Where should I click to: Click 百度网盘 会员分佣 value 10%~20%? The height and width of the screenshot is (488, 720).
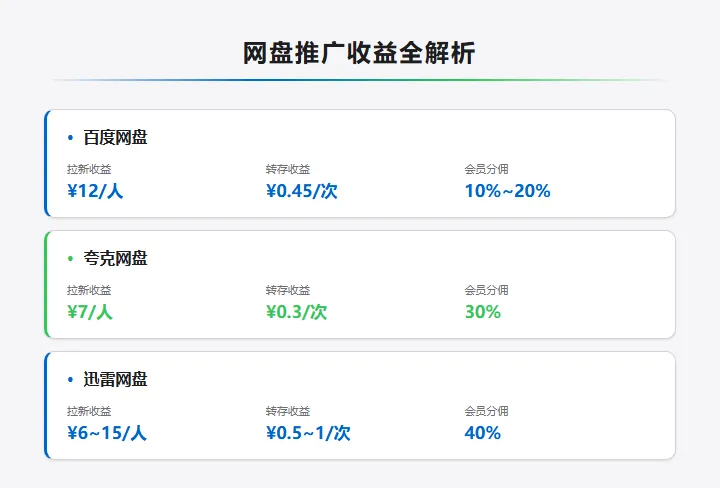tap(507, 191)
